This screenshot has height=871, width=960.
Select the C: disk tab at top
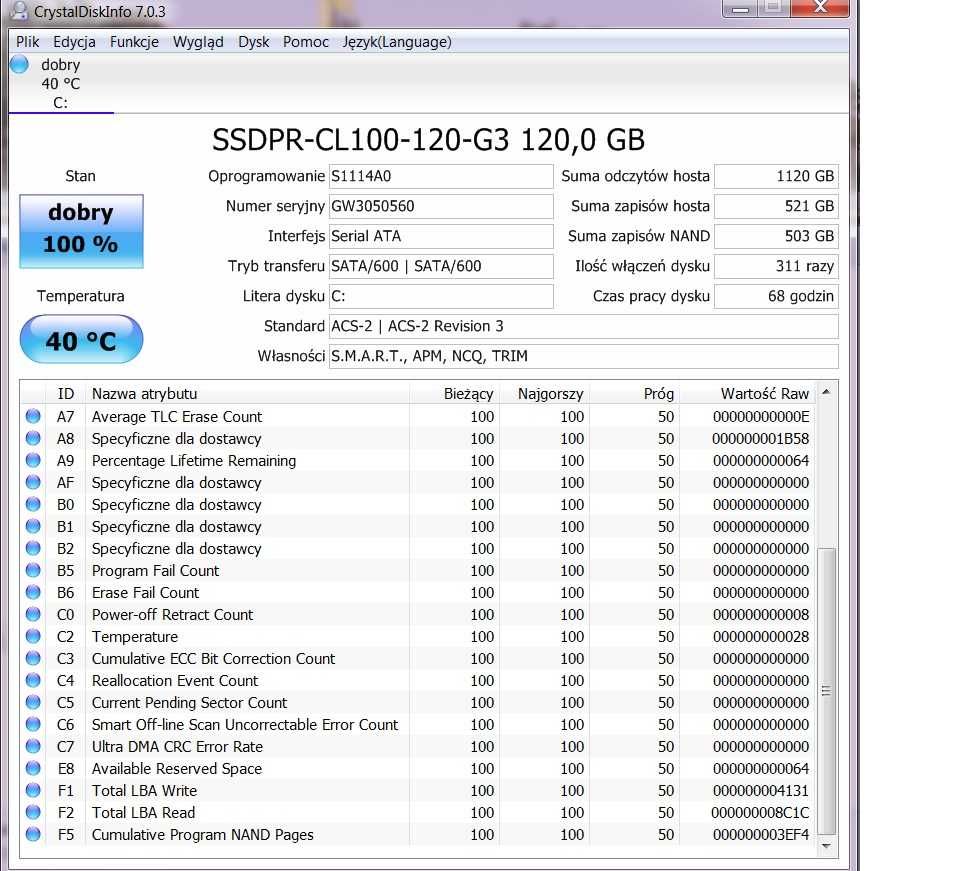pyautogui.click(x=61, y=84)
